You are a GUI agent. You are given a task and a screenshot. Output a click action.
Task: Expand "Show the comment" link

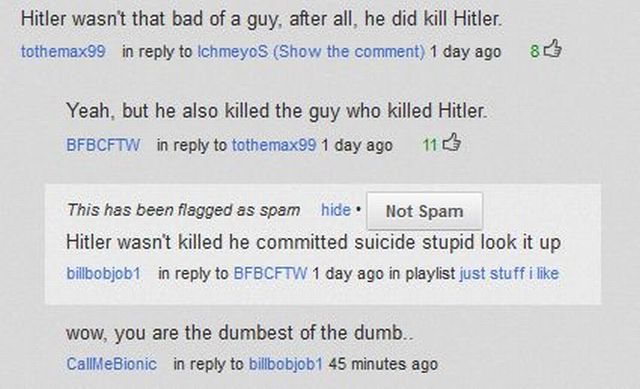pos(349,51)
